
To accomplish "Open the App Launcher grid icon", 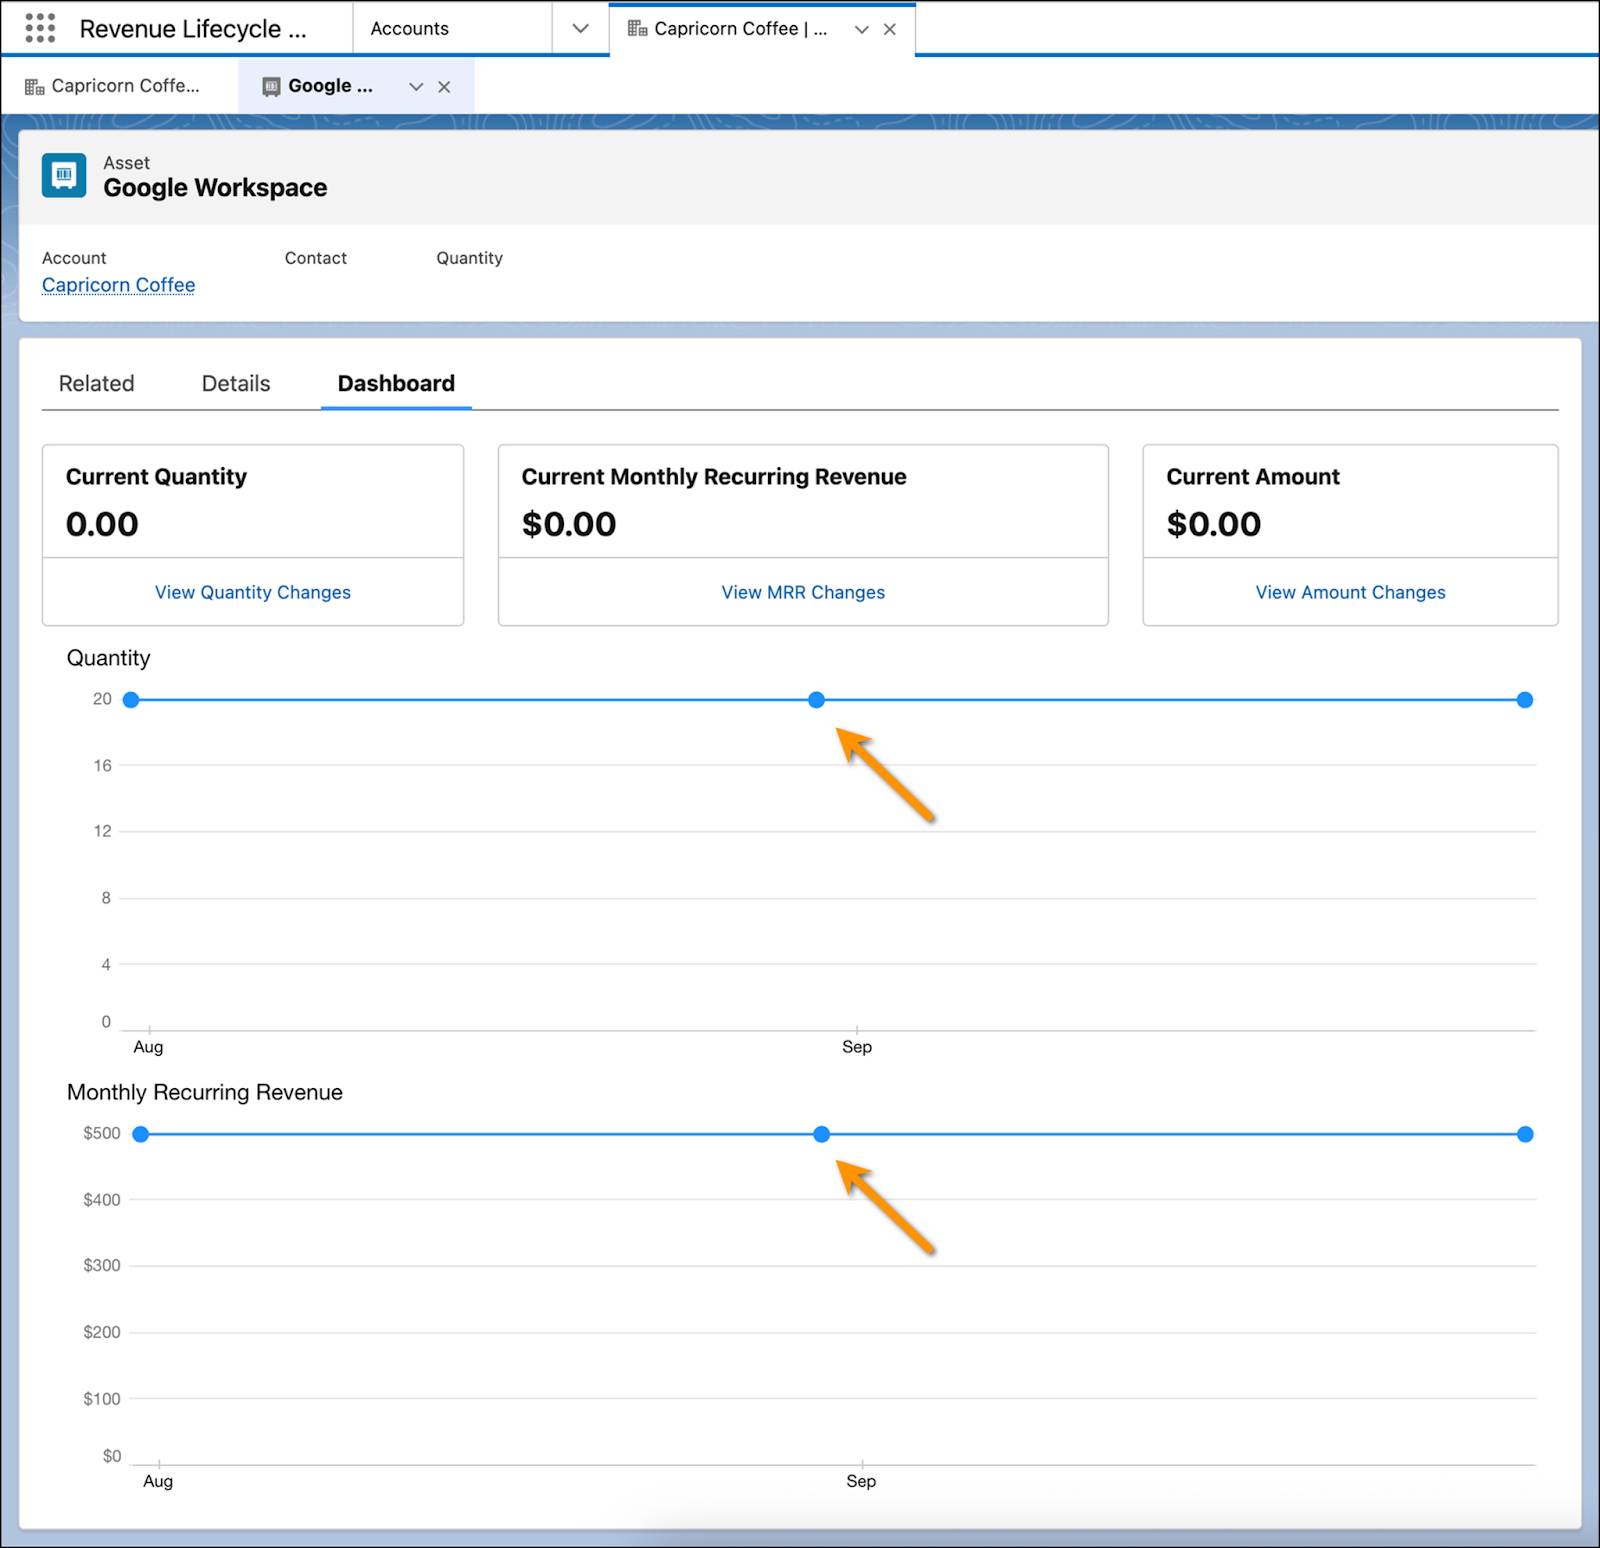I will point(40,28).
